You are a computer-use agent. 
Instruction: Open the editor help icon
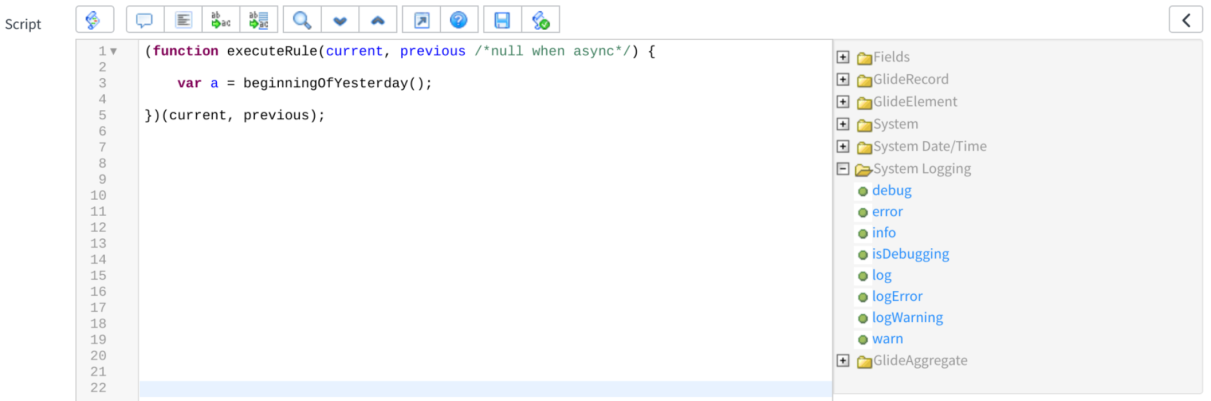point(458,19)
